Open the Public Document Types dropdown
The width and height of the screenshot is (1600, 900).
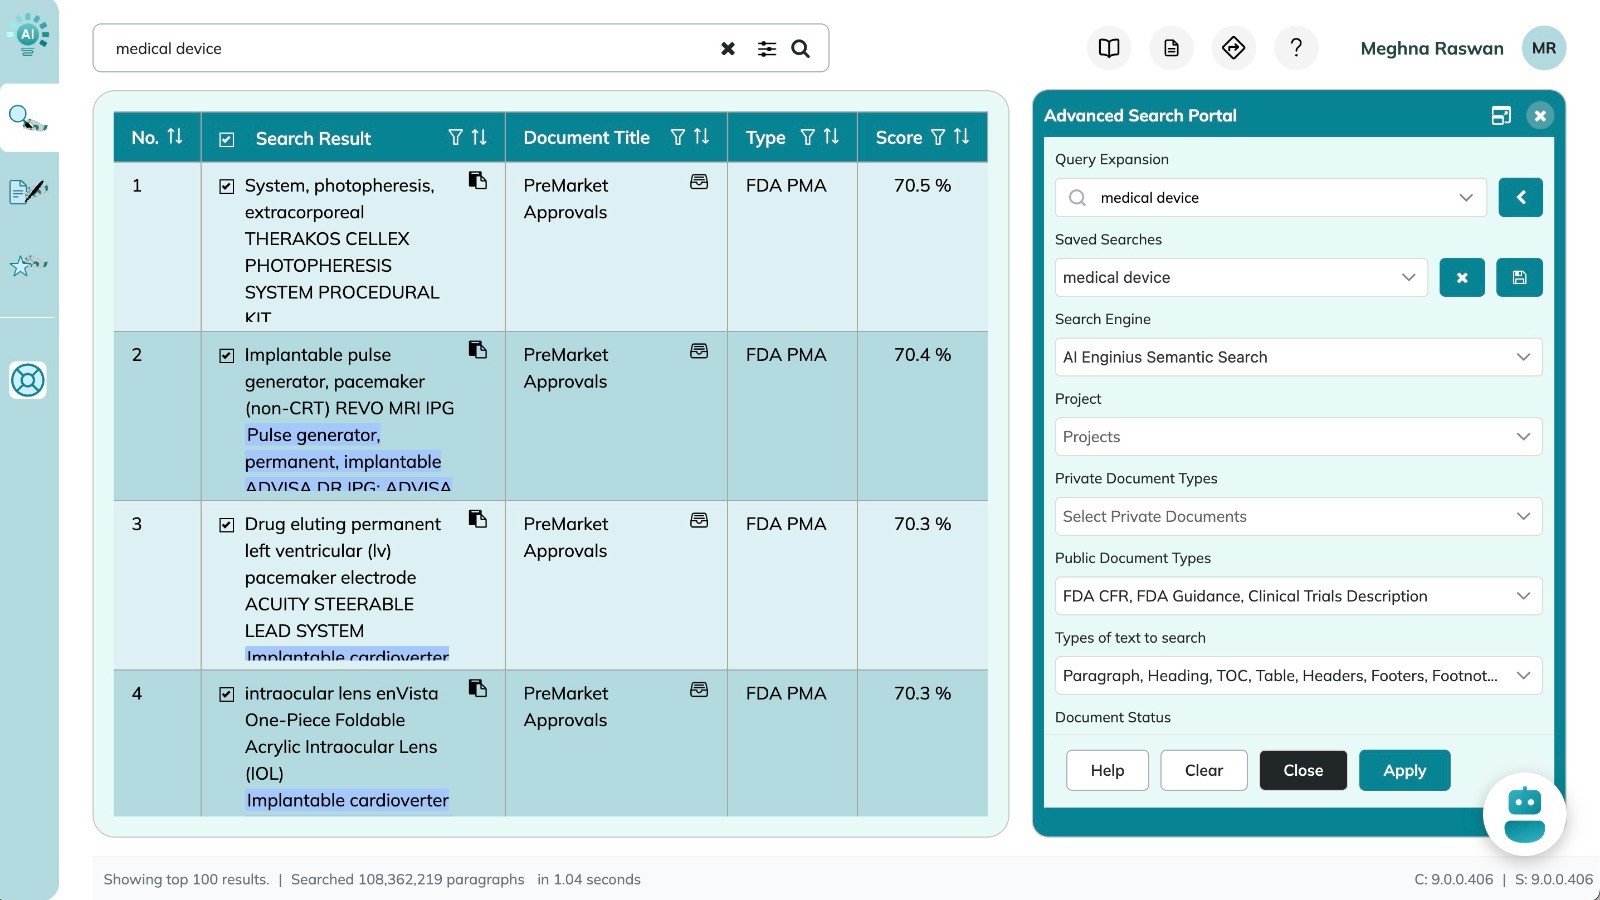[x=1297, y=596]
